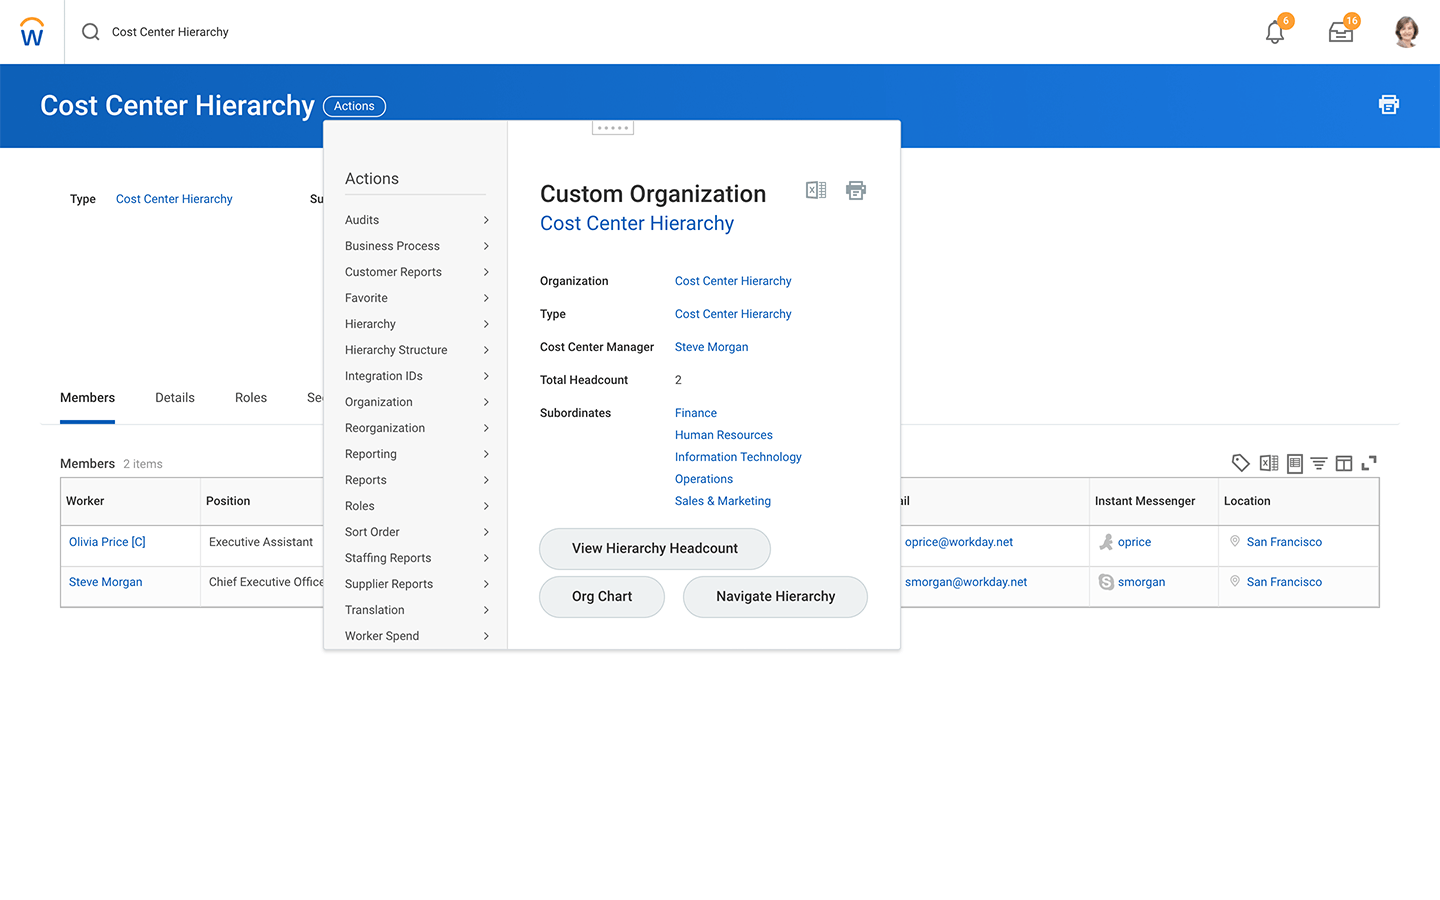The image size is (1440, 900).
Task: Expand the Worker Spend submenu
Action: coord(486,636)
